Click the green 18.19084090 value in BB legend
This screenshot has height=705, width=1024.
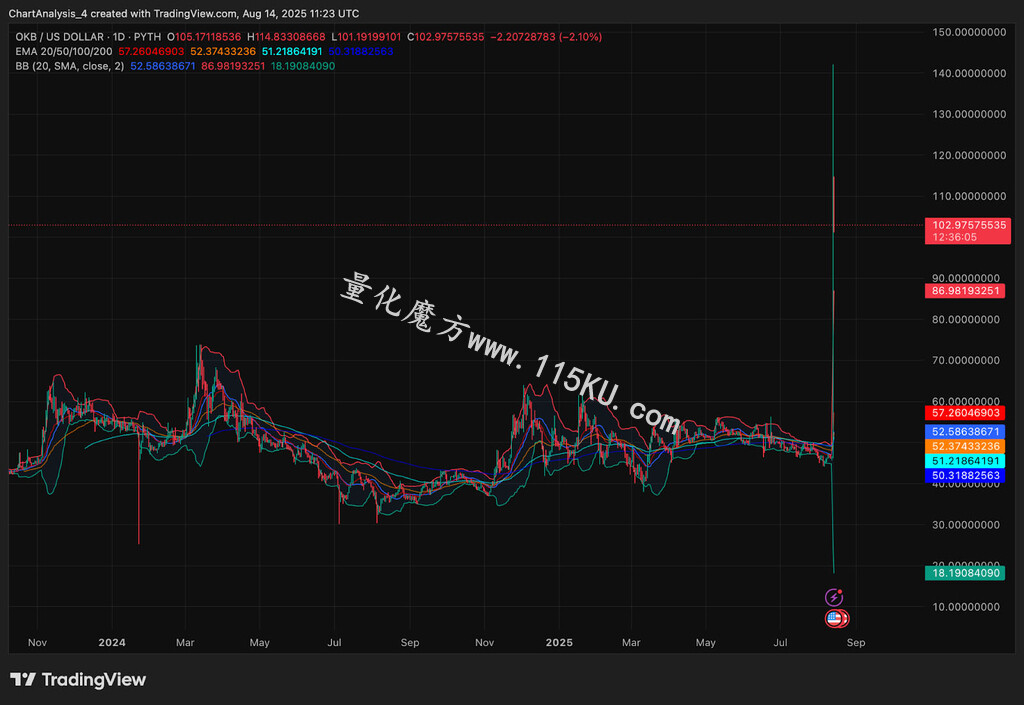303,66
